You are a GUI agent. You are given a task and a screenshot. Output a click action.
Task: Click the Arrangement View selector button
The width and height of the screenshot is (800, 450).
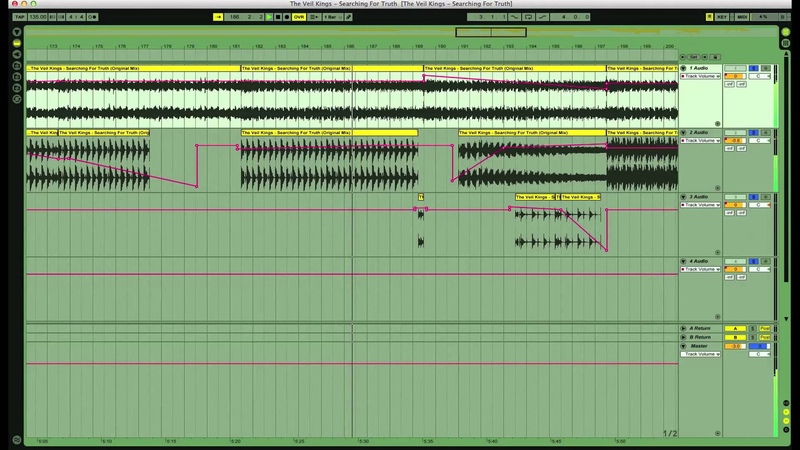[786, 32]
